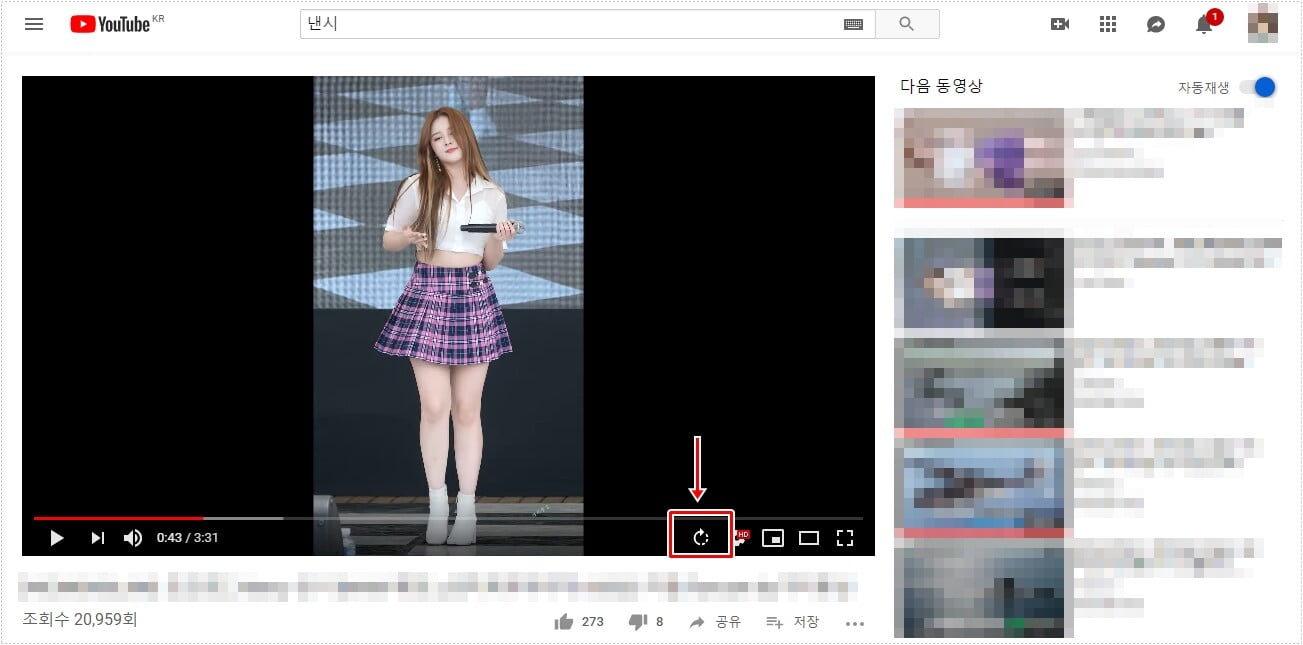Screen dimensions: 1303x645
Task: Click the create video camera icon
Action: click(x=1060, y=24)
